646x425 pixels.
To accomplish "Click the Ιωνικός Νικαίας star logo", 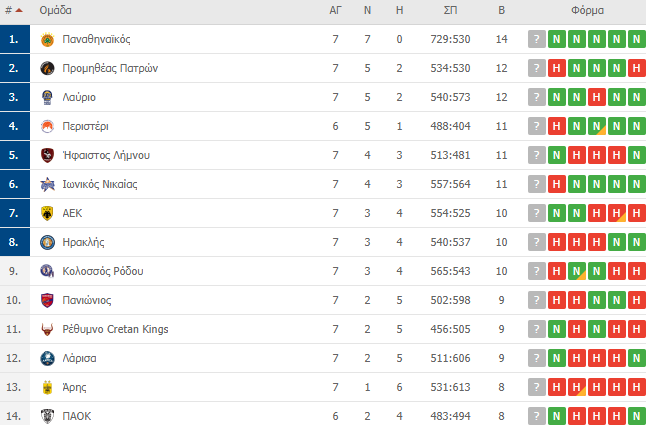I will pyautogui.click(x=47, y=184).
